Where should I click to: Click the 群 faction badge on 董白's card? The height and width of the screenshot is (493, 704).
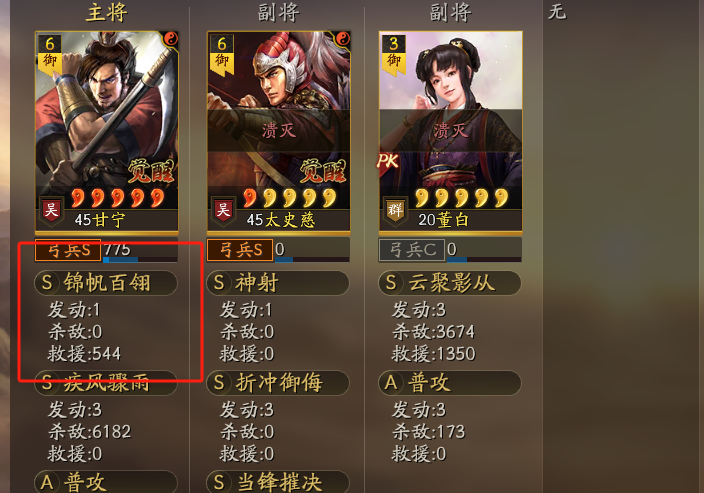click(x=395, y=210)
